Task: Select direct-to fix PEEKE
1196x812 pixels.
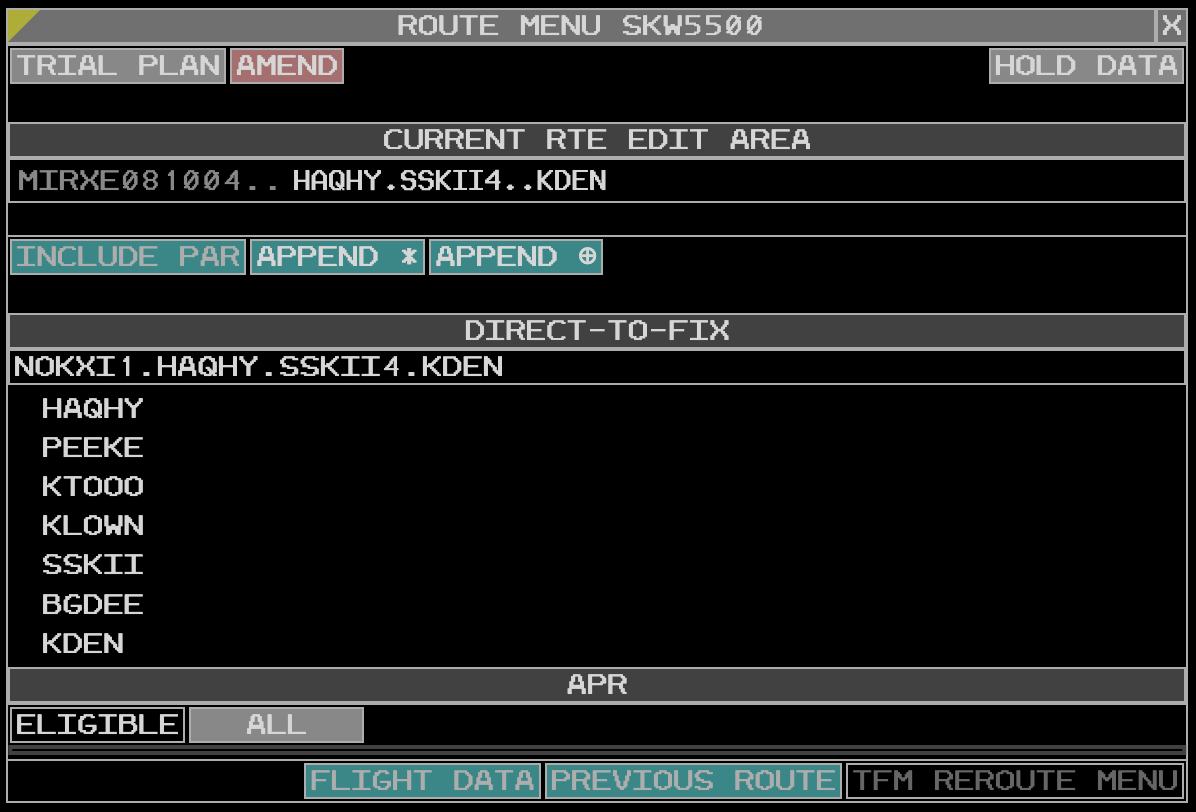Action: pyautogui.click(x=92, y=447)
